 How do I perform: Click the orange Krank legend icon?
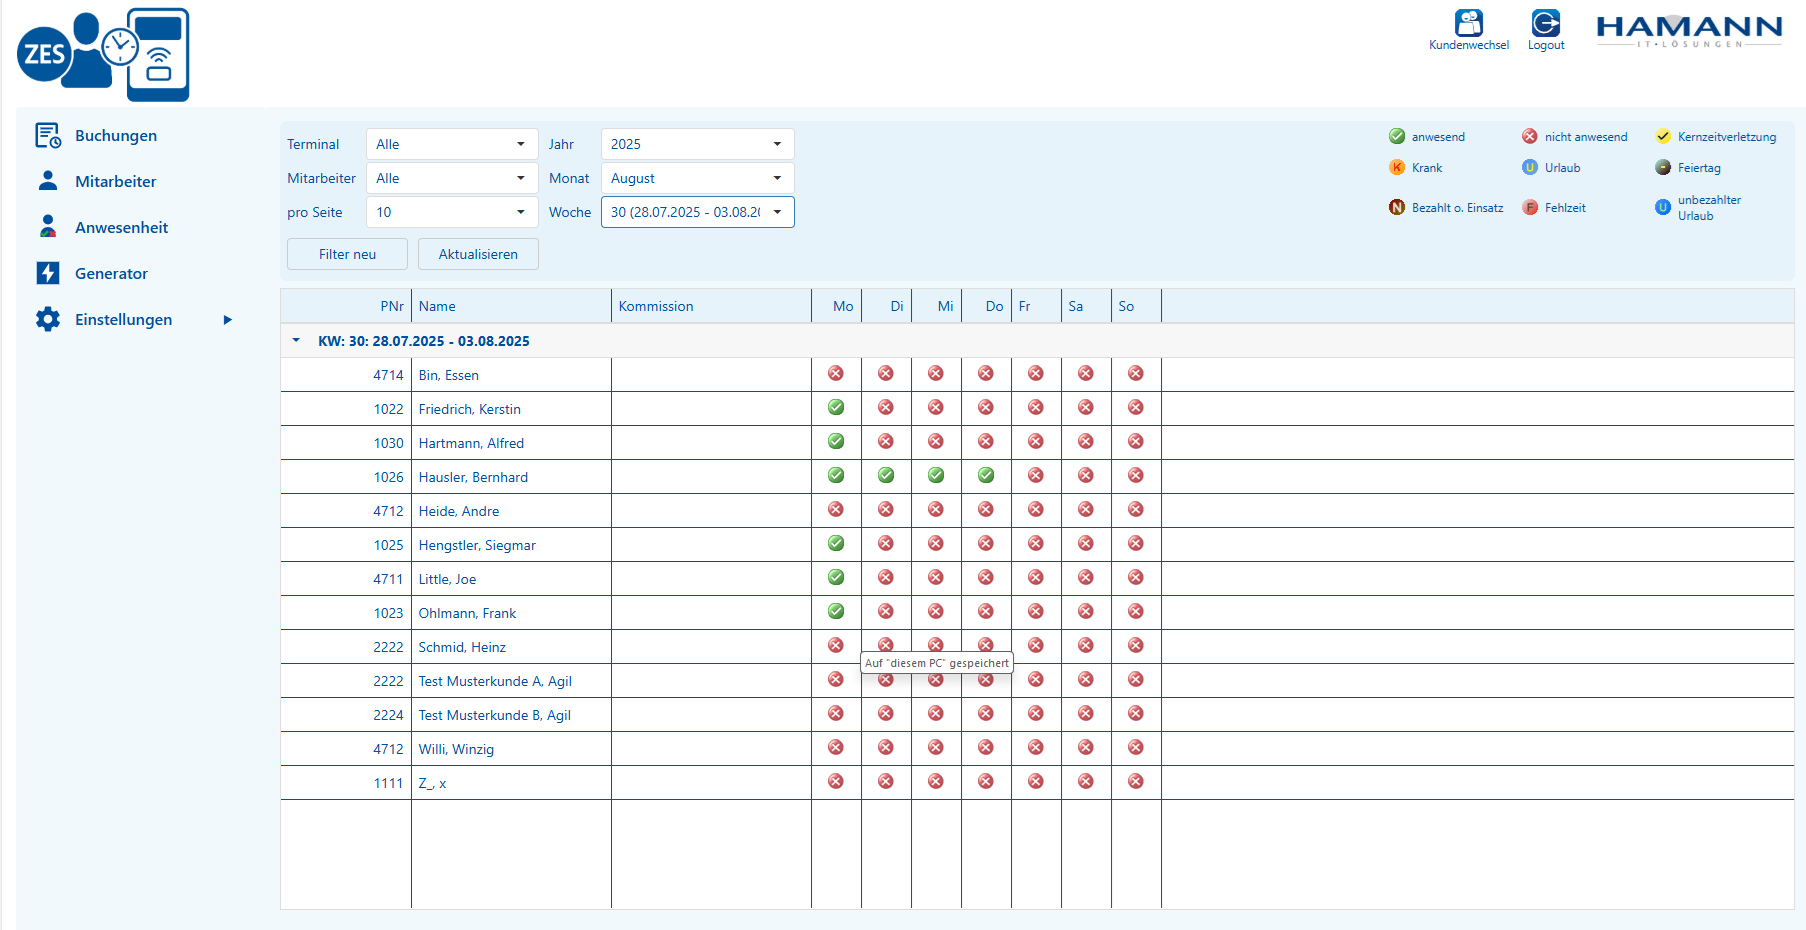(1397, 167)
